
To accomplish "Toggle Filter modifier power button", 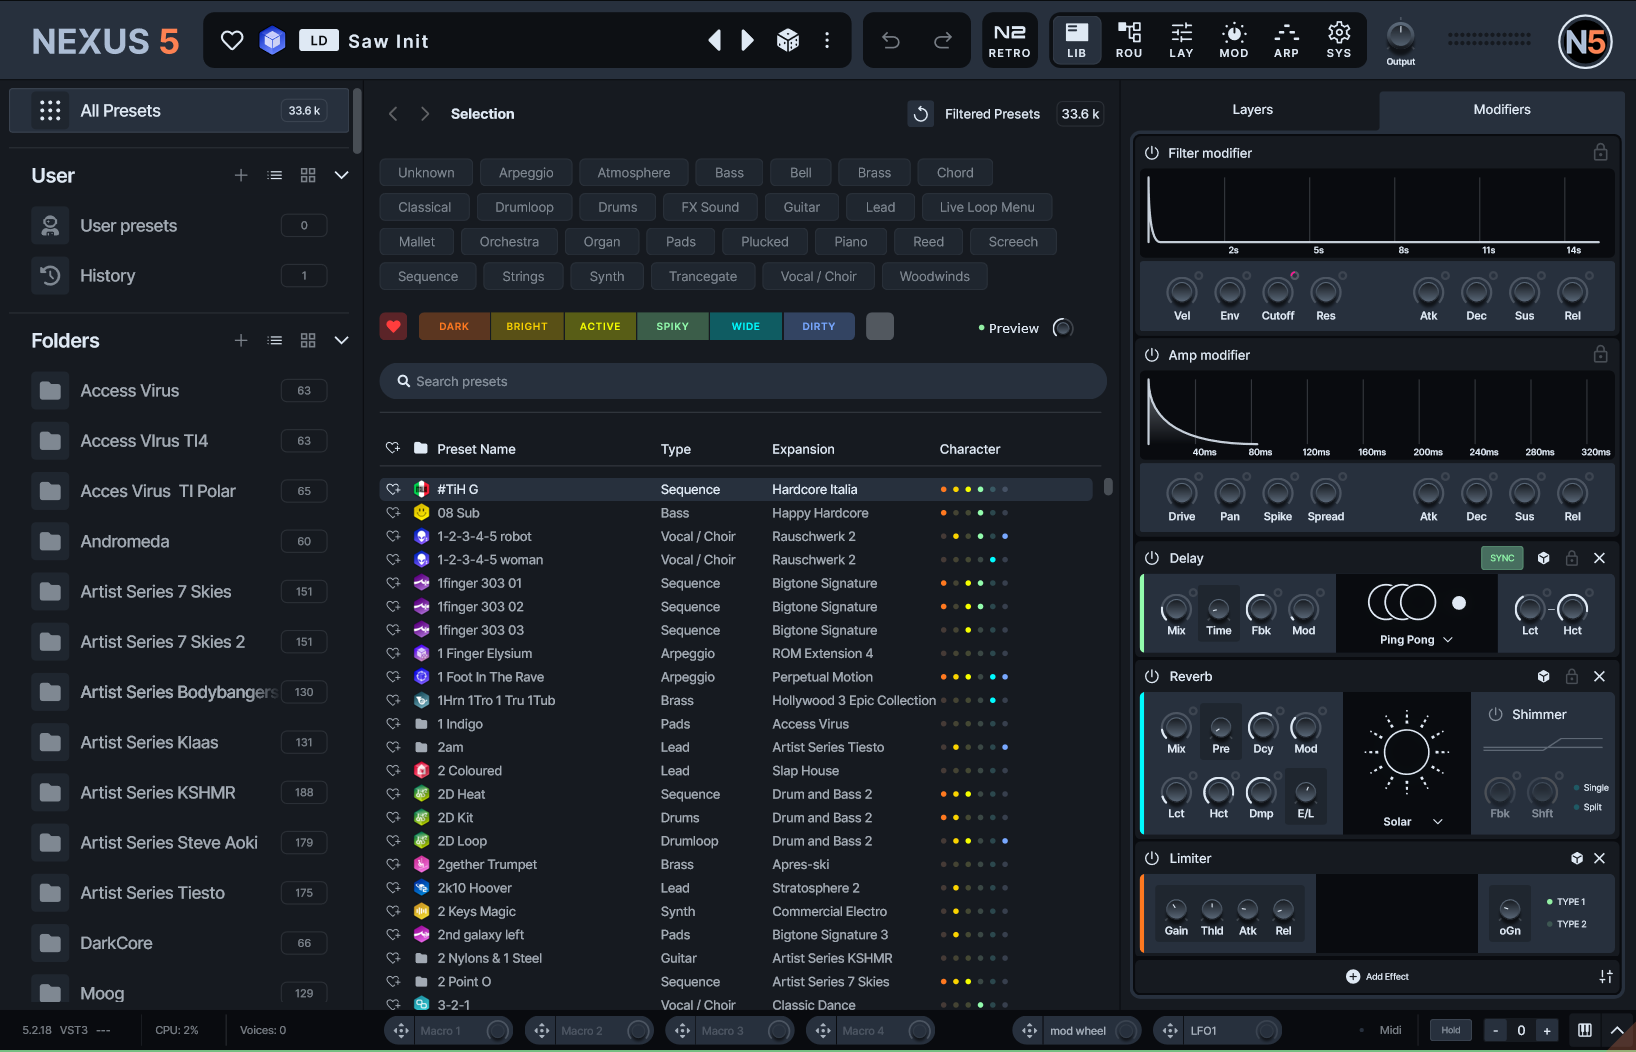I will 1152,153.
